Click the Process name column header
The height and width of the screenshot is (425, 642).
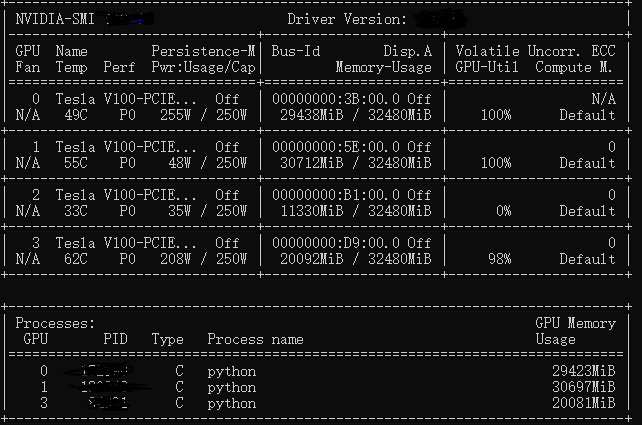pos(255,339)
